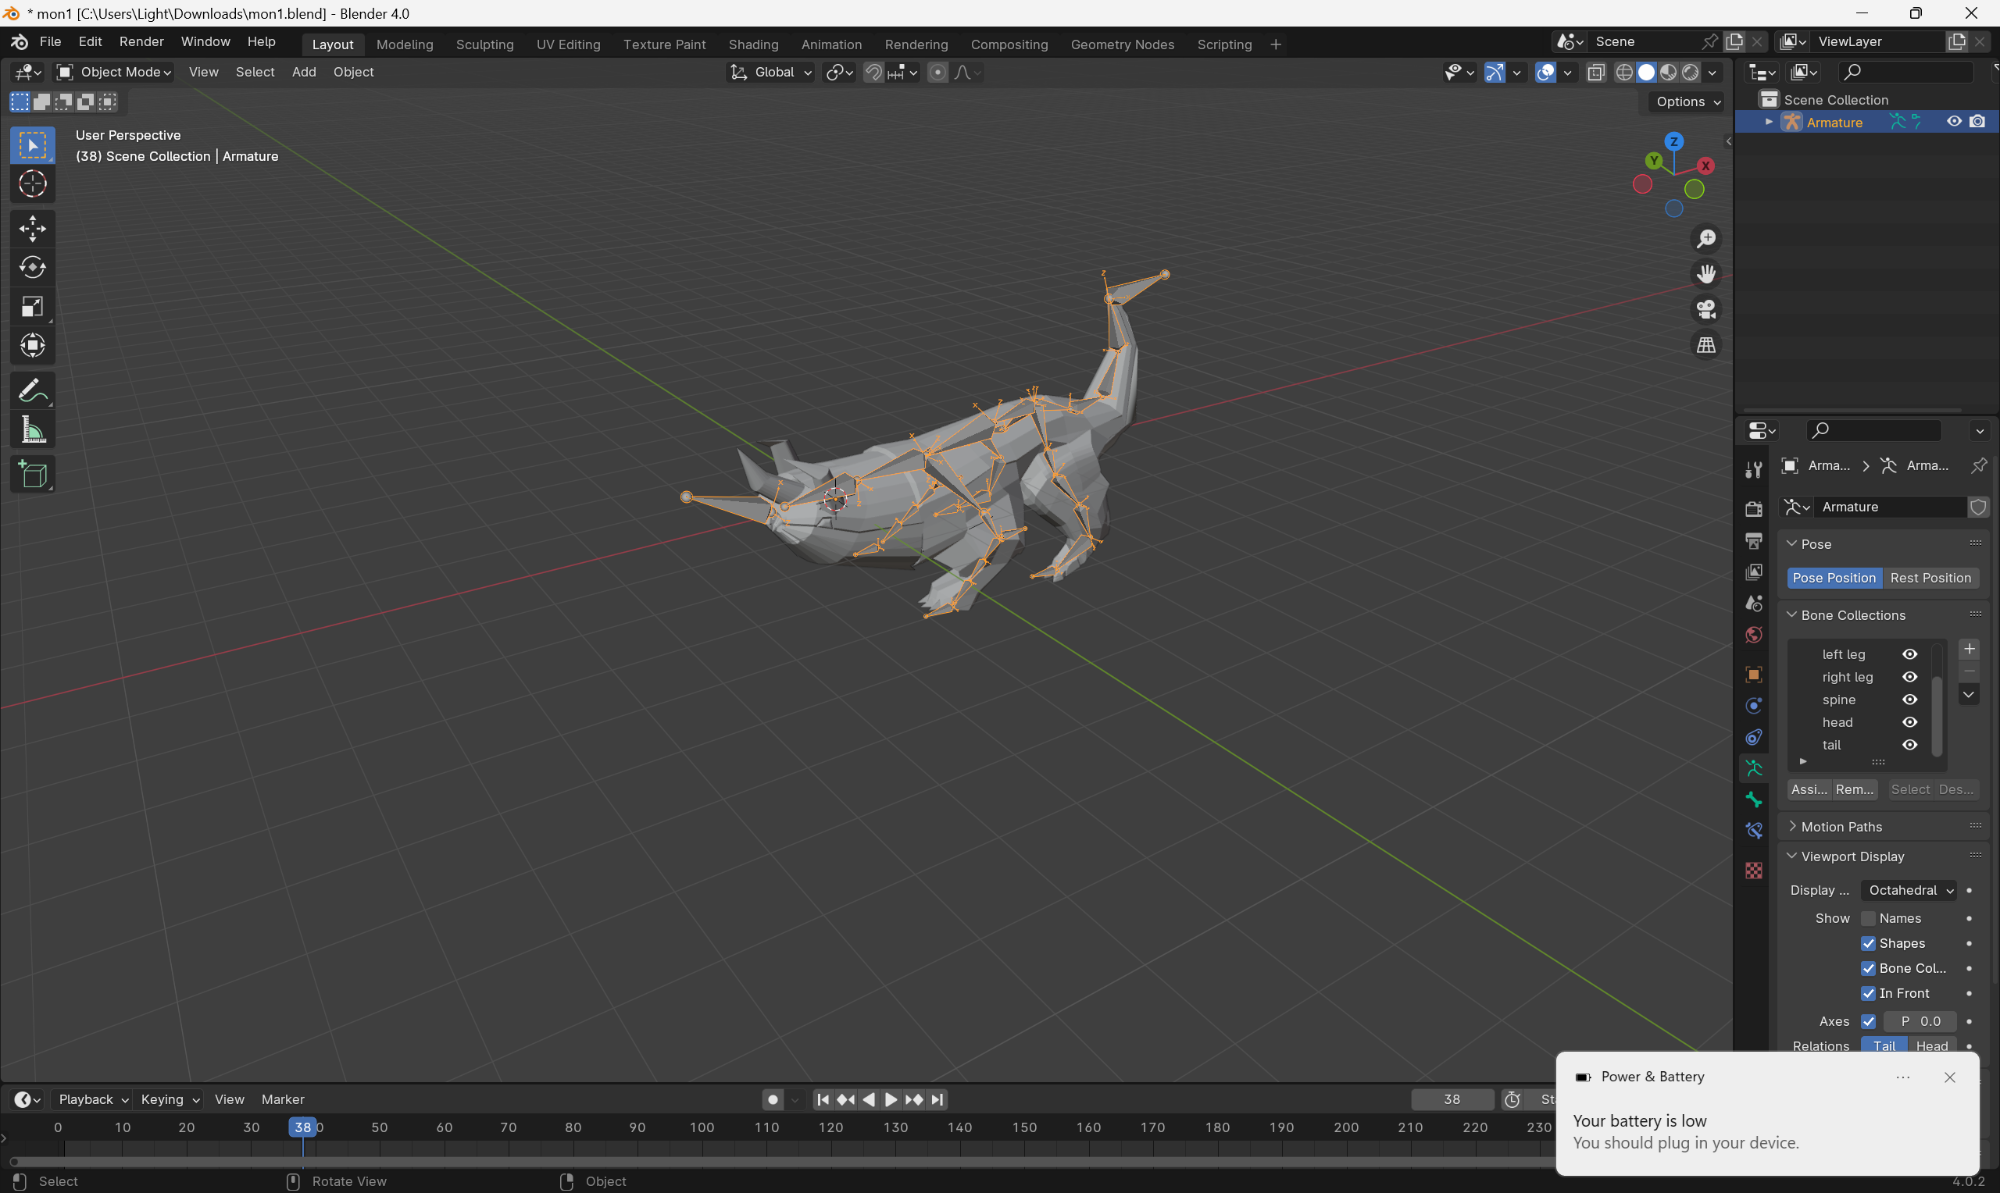Switch to the Geometry Nodes workspace tab
This screenshot has width=2000, height=1193.
pos(1122,44)
